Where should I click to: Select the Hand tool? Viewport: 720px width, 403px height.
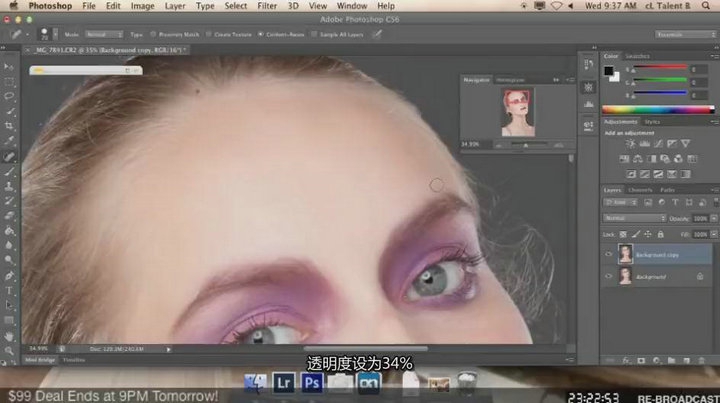tap(9, 335)
